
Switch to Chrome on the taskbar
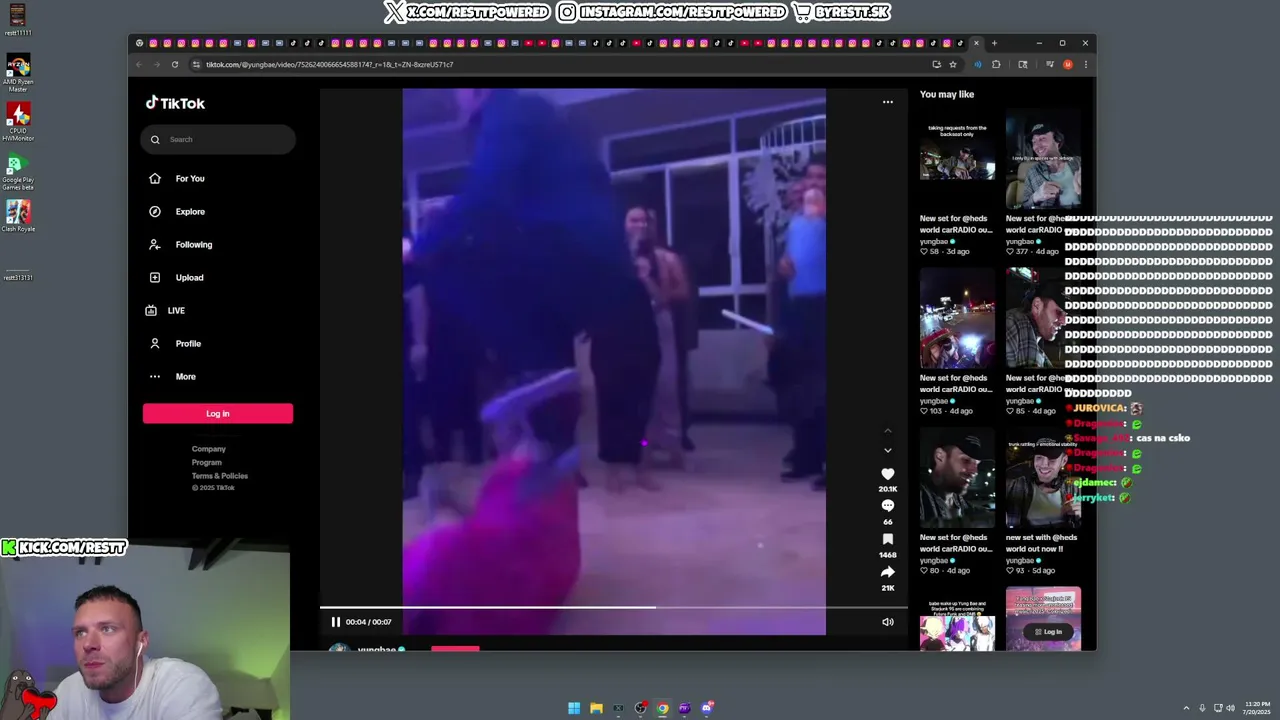click(662, 708)
